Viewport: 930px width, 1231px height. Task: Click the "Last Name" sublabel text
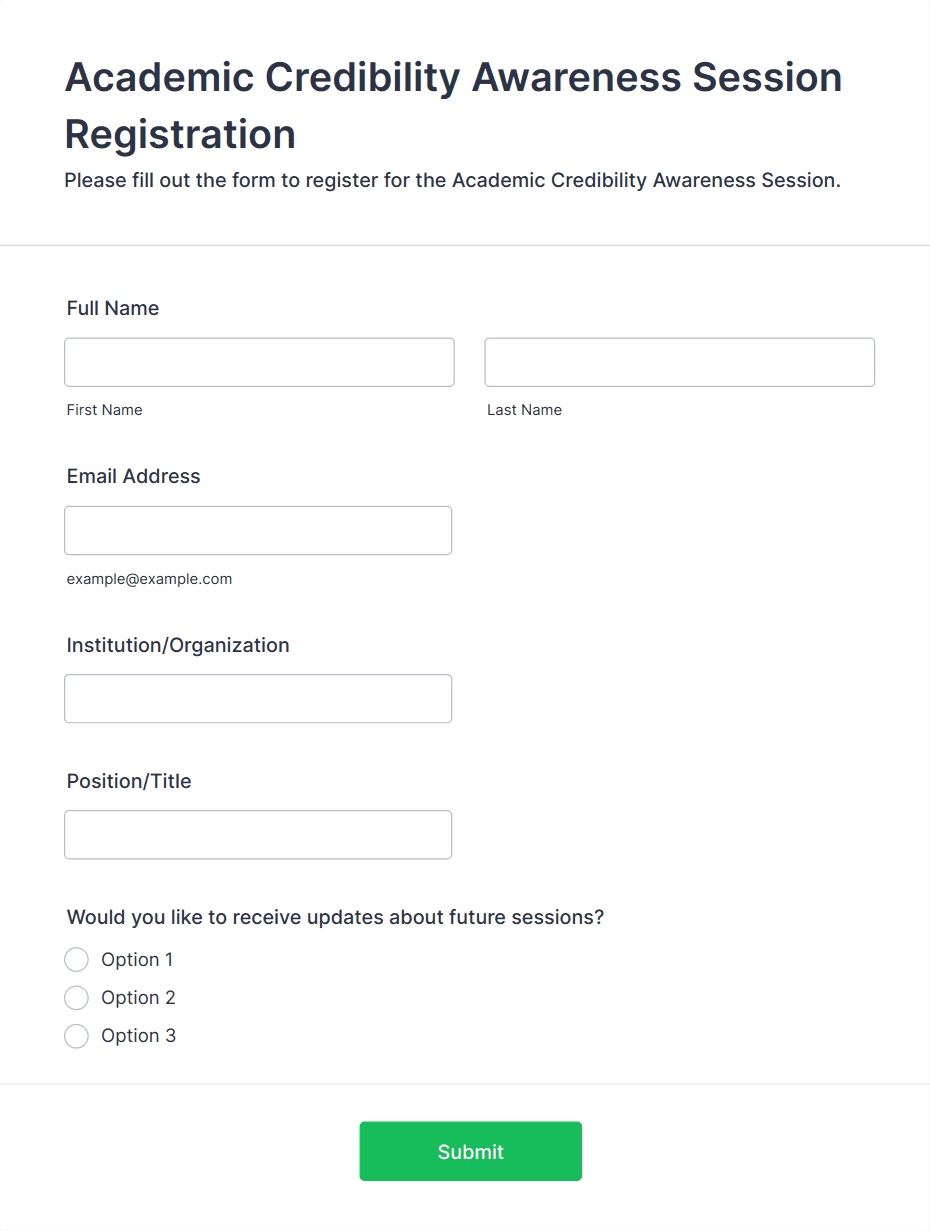tap(524, 410)
